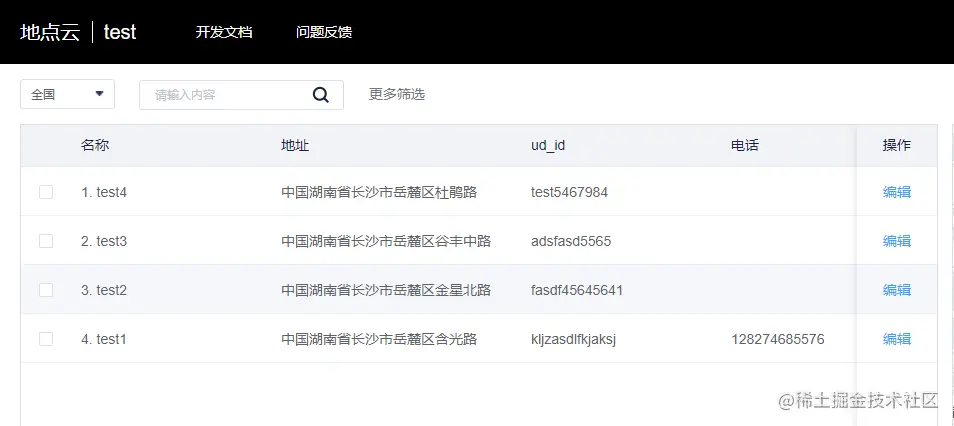Click address 中国湖南省长沙市岳麓区杜鹃路
The height and width of the screenshot is (426, 954).
click(379, 192)
